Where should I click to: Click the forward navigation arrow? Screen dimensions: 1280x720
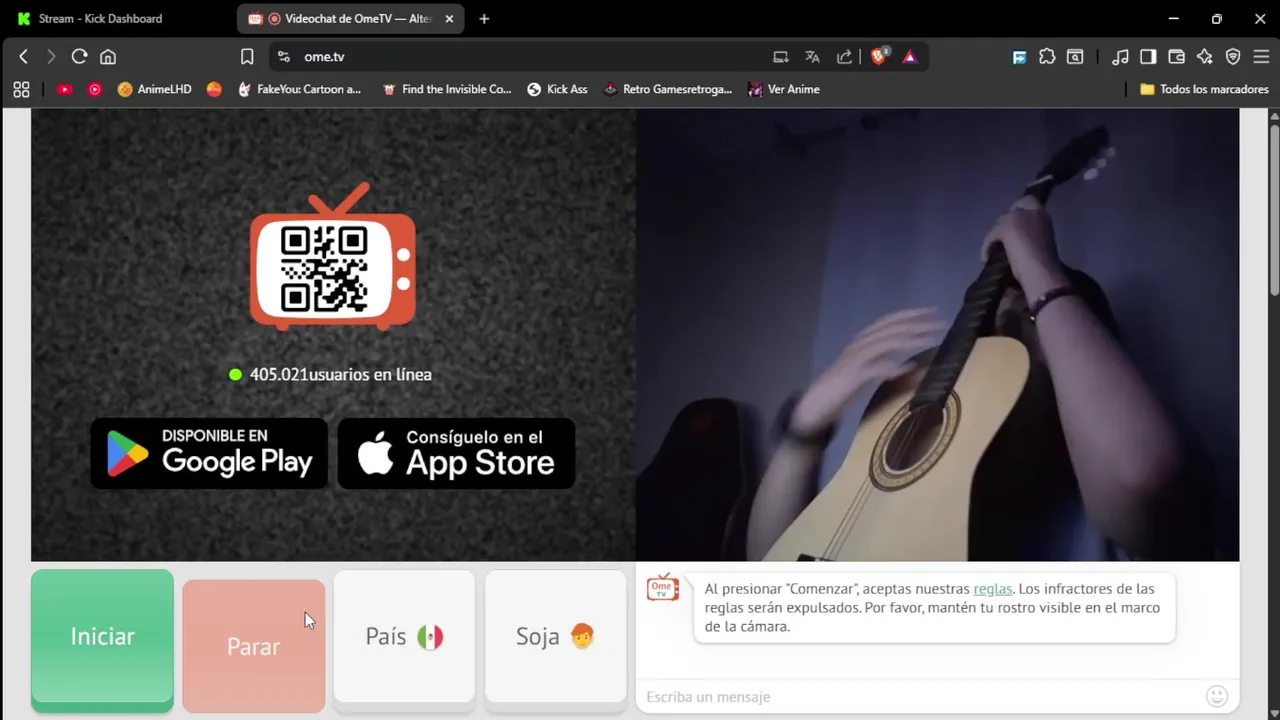point(51,57)
